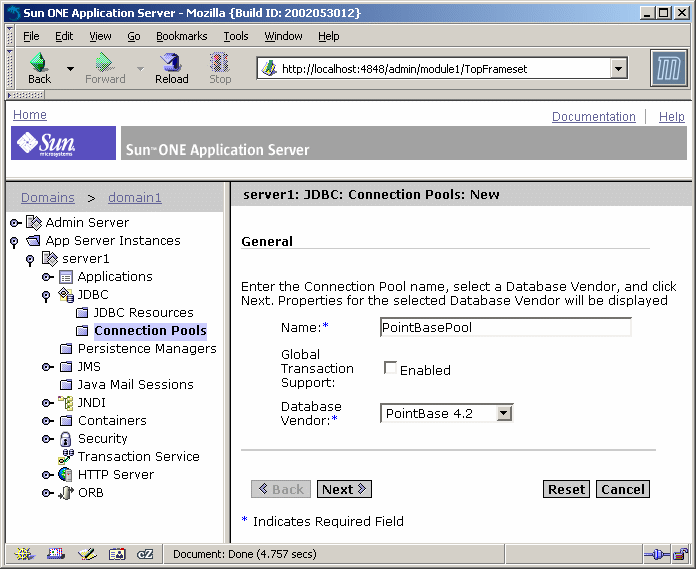Open the Bookmarks menu
Image resolution: width=696 pixels, height=569 pixels.
[182, 36]
